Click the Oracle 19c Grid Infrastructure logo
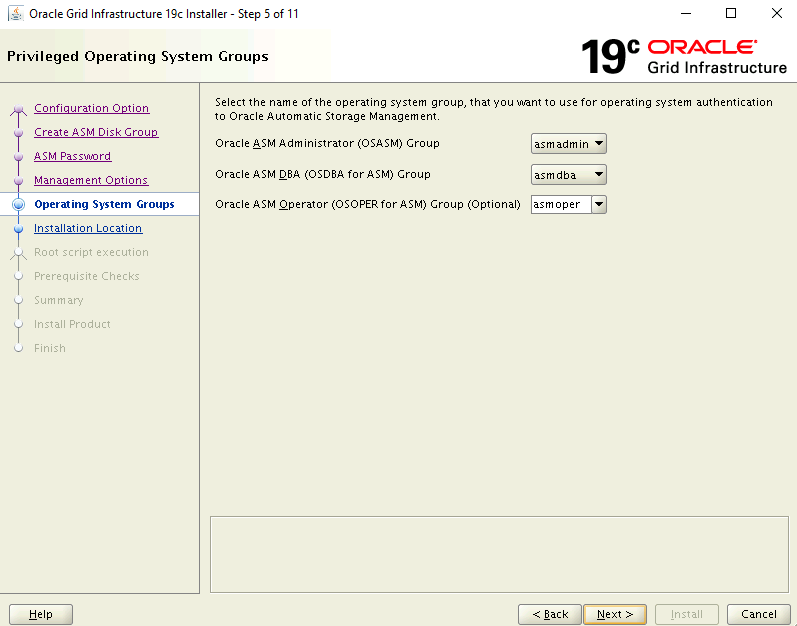The image size is (797, 626). point(684,56)
